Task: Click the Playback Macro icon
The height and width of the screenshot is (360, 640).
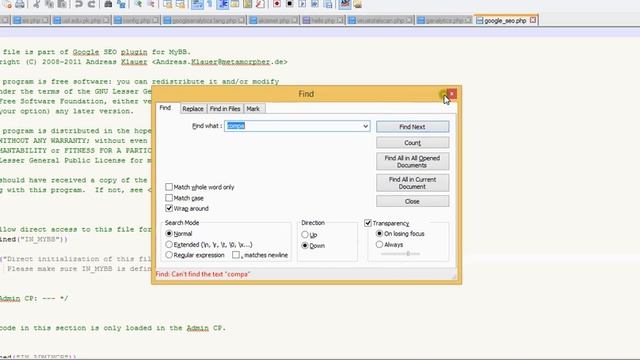Action: 302,4
